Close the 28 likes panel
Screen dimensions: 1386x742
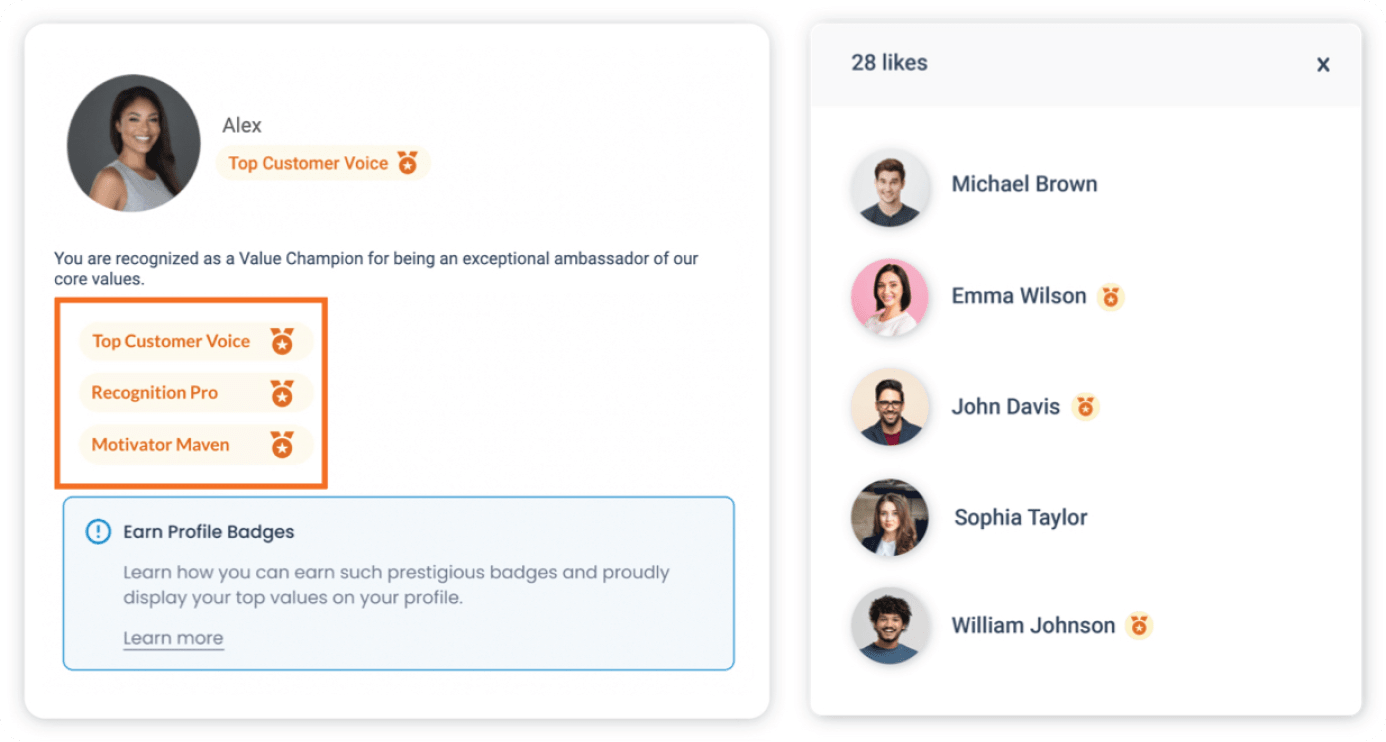click(x=1323, y=64)
